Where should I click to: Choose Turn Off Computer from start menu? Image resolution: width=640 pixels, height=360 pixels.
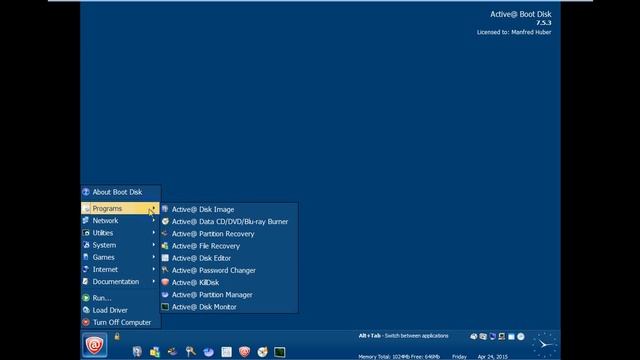point(120,322)
